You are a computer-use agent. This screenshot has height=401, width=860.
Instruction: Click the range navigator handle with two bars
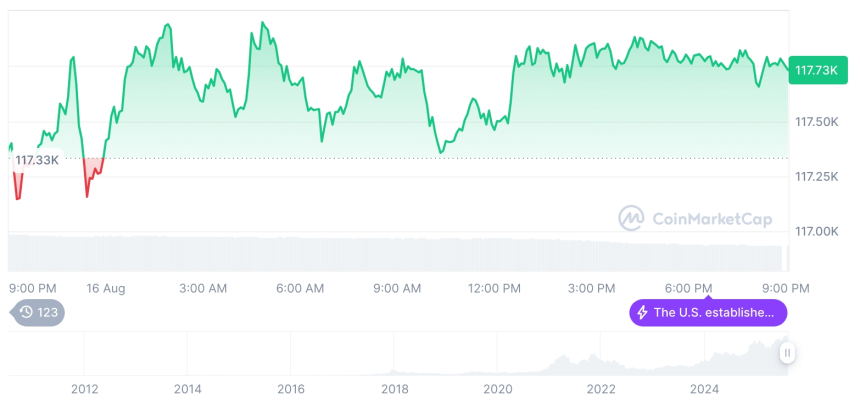click(x=788, y=353)
